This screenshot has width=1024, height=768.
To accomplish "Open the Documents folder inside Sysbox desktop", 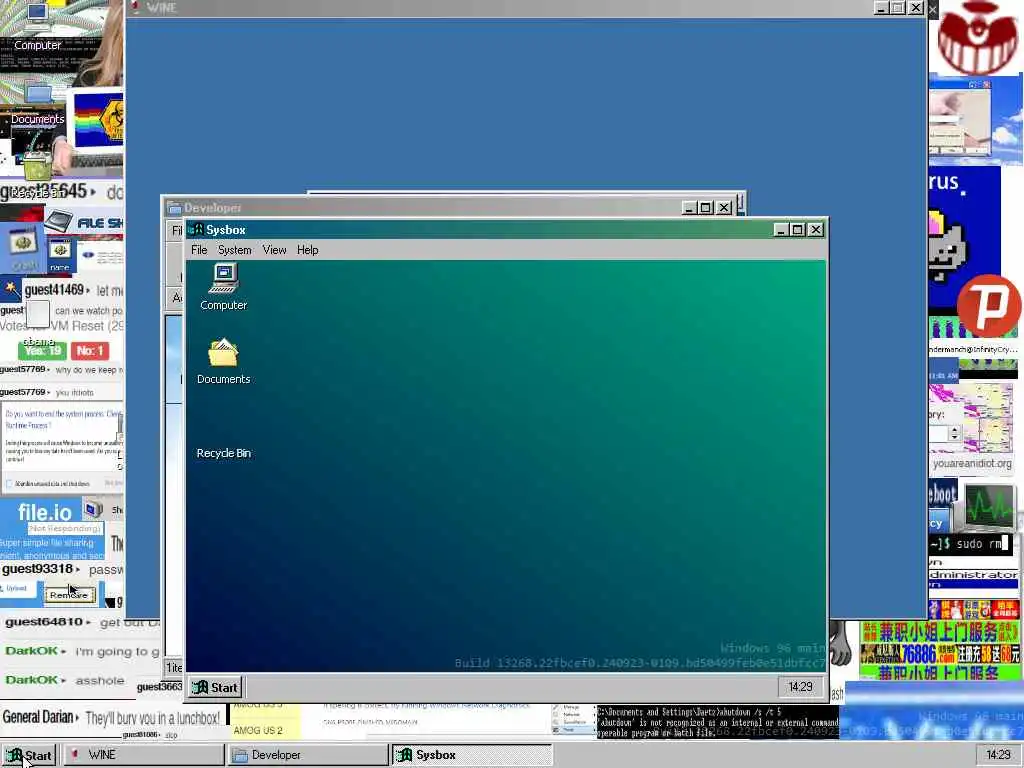I will (223, 361).
